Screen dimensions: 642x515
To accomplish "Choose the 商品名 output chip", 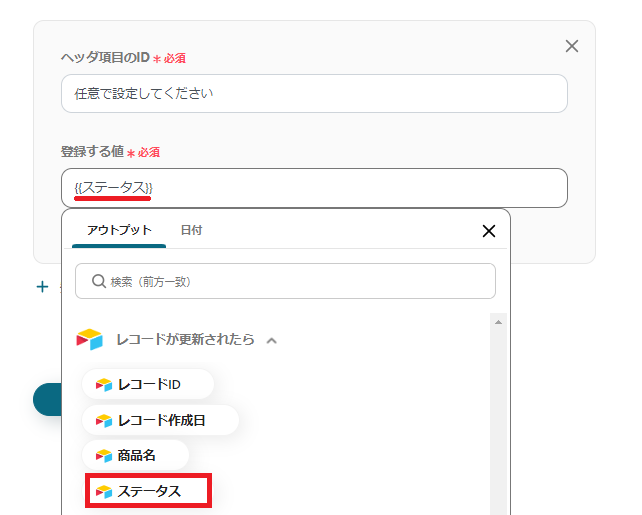I will coord(136,455).
